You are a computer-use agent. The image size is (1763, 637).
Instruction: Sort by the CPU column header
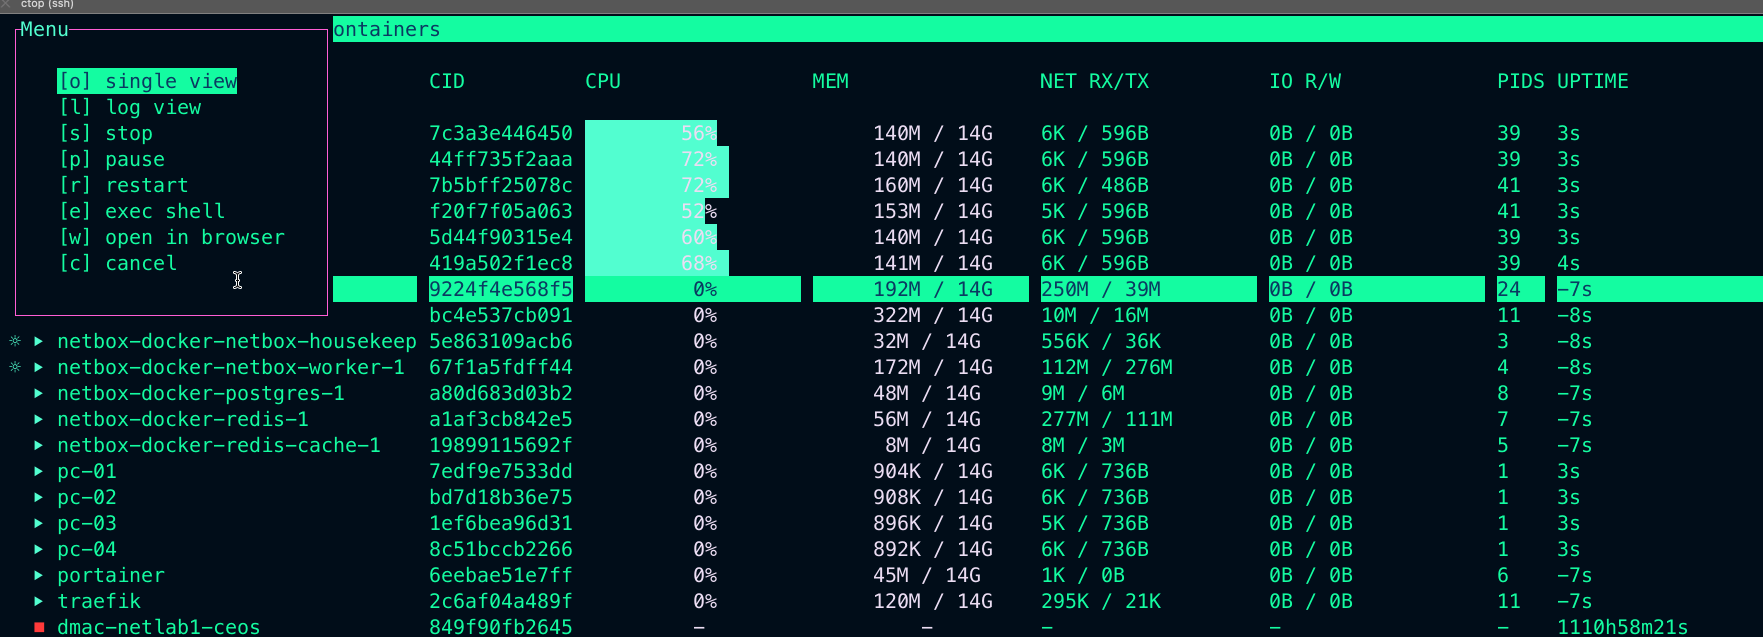coord(603,81)
